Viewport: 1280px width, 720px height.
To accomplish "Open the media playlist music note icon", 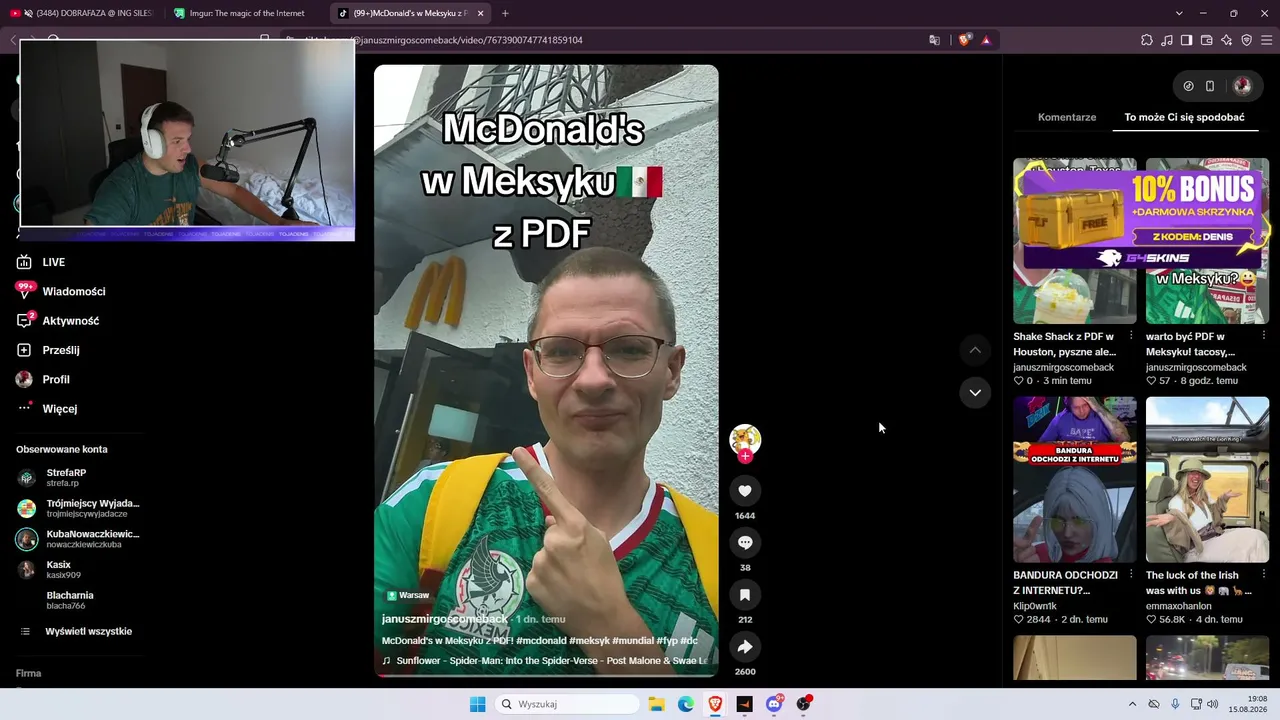I will [1167, 40].
